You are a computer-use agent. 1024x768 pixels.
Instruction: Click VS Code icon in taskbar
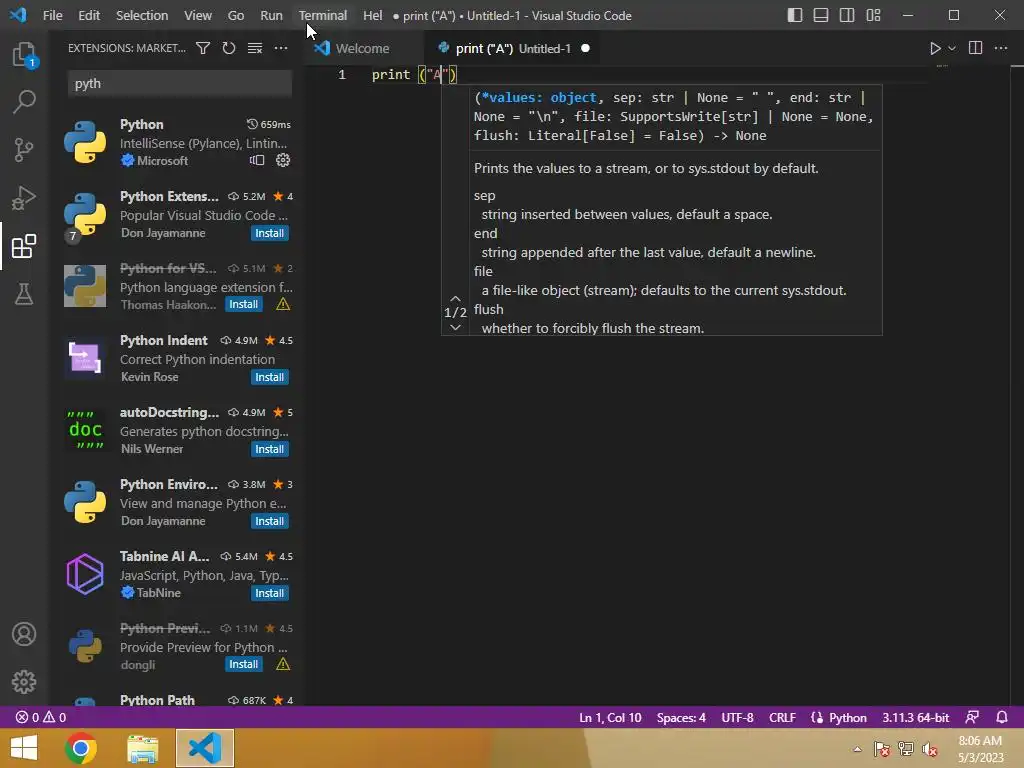[x=204, y=748]
